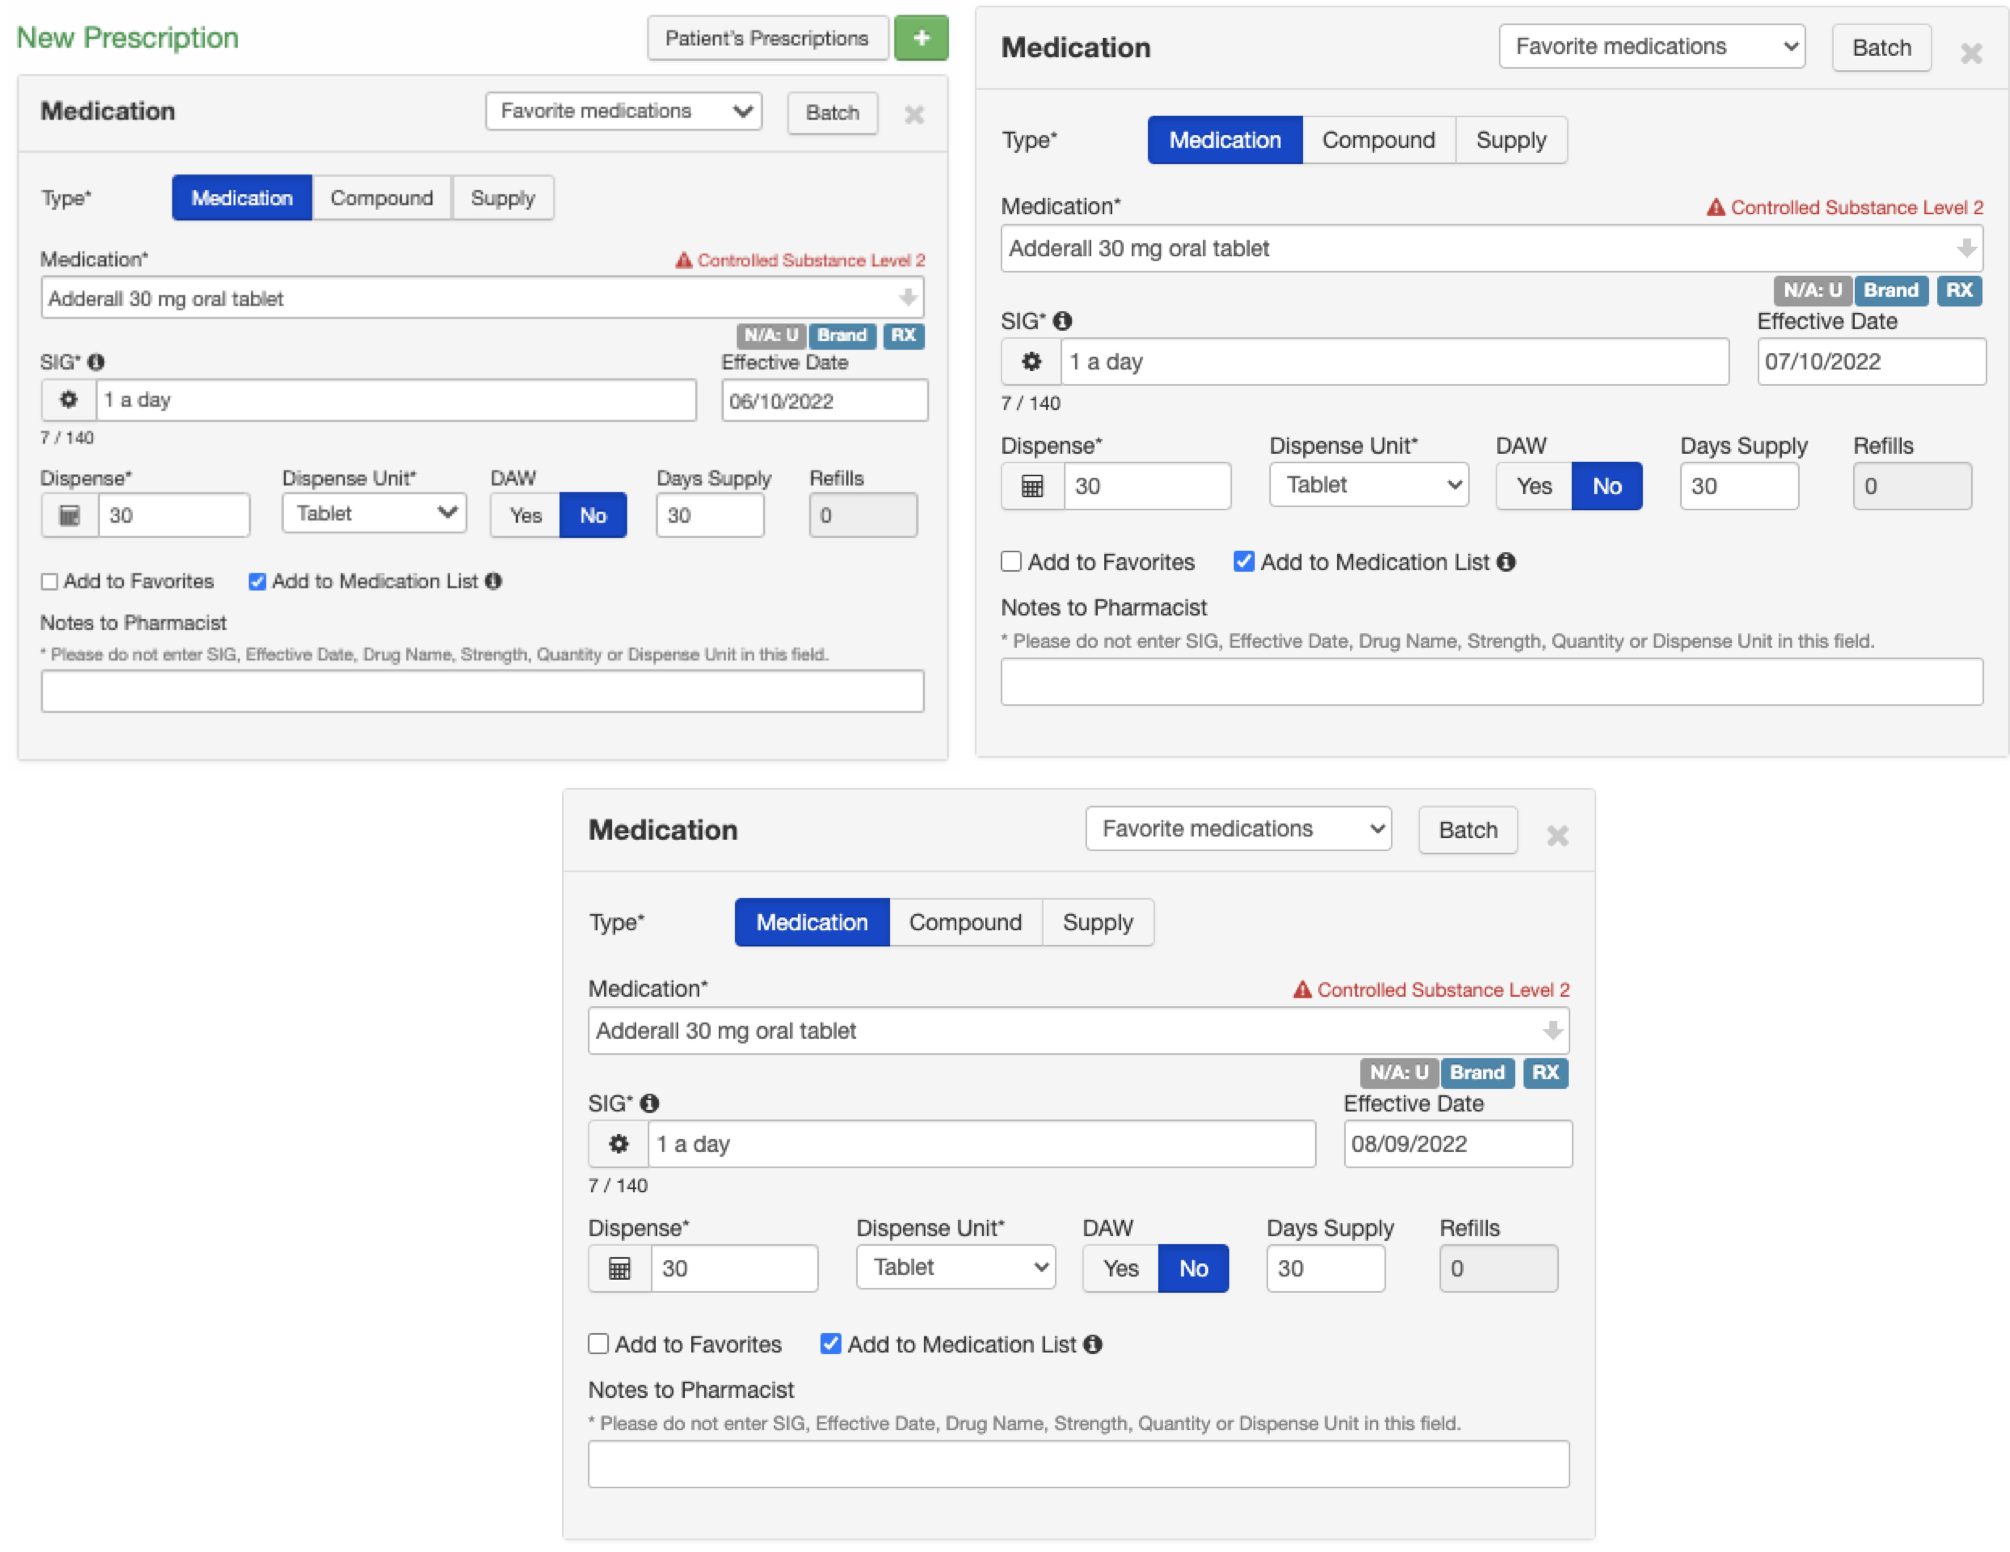Screen dimensions: 2010x1552
Task: Open dispense calculator in 07/10/2022 prescription
Action: click(x=1033, y=486)
